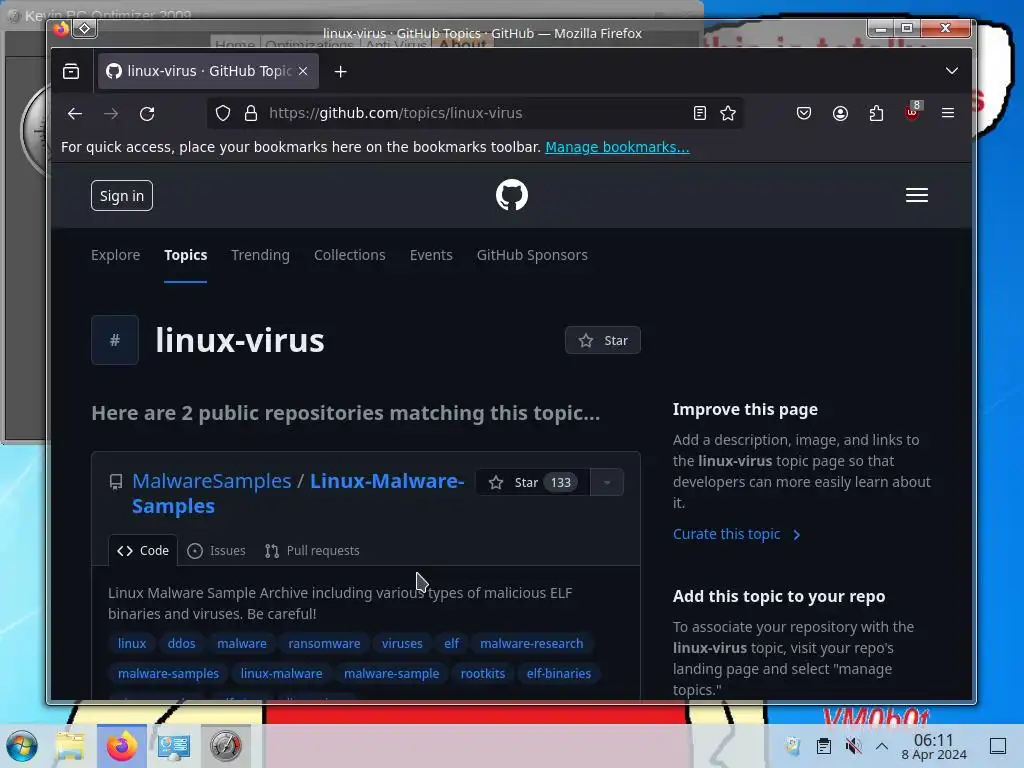Open uBlock Origin extension icon
This screenshot has width=1024, height=768.
point(912,111)
